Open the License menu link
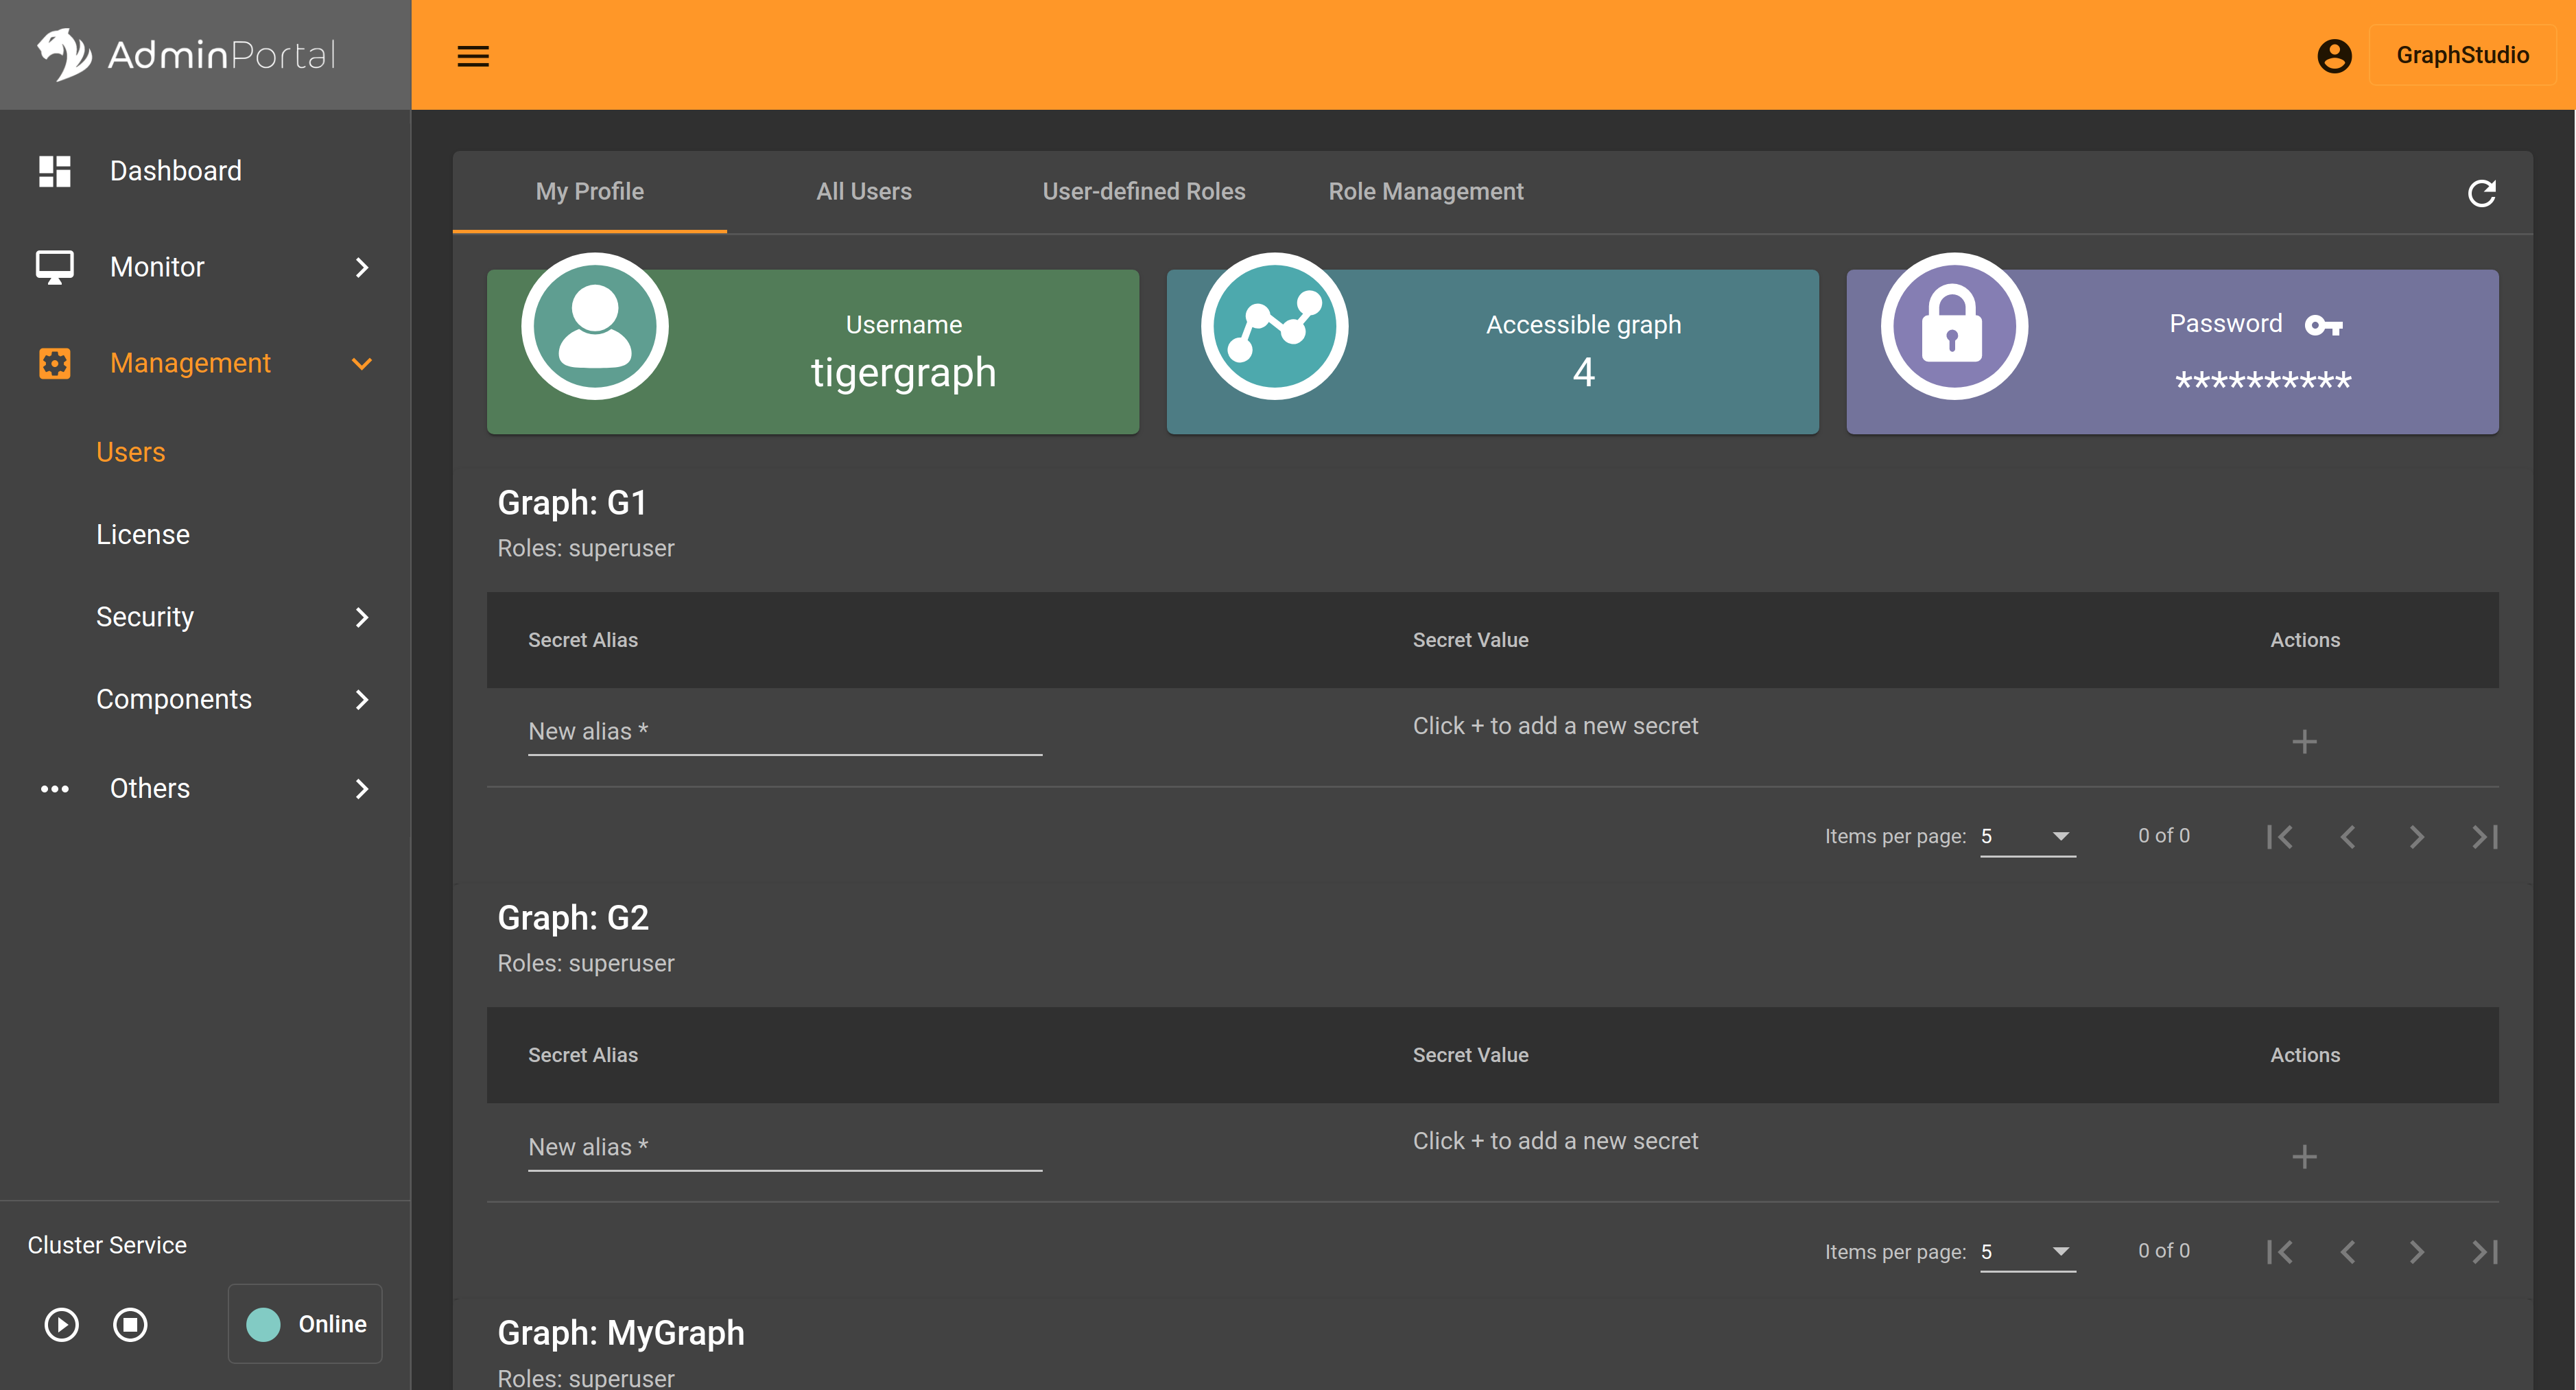The width and height of the screenshot is (2576, 1390). point(143,535)
